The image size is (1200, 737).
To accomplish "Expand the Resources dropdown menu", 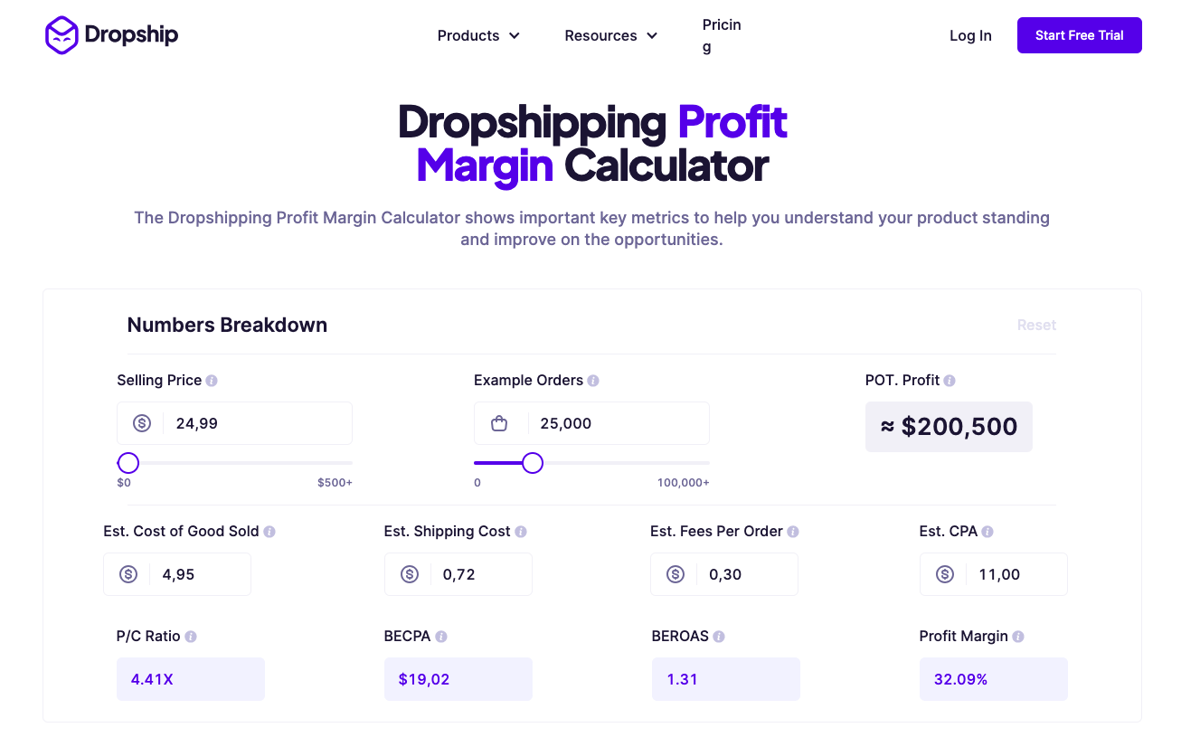I will click(611, 36).
